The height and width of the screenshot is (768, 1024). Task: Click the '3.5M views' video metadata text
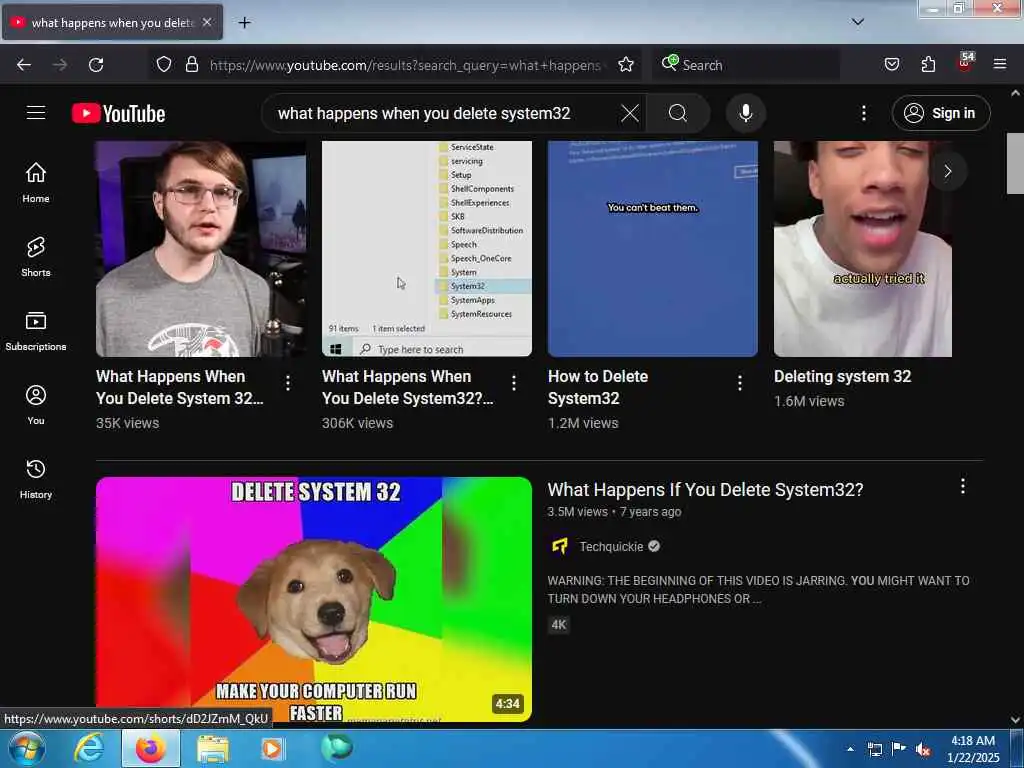coord(577,512)
